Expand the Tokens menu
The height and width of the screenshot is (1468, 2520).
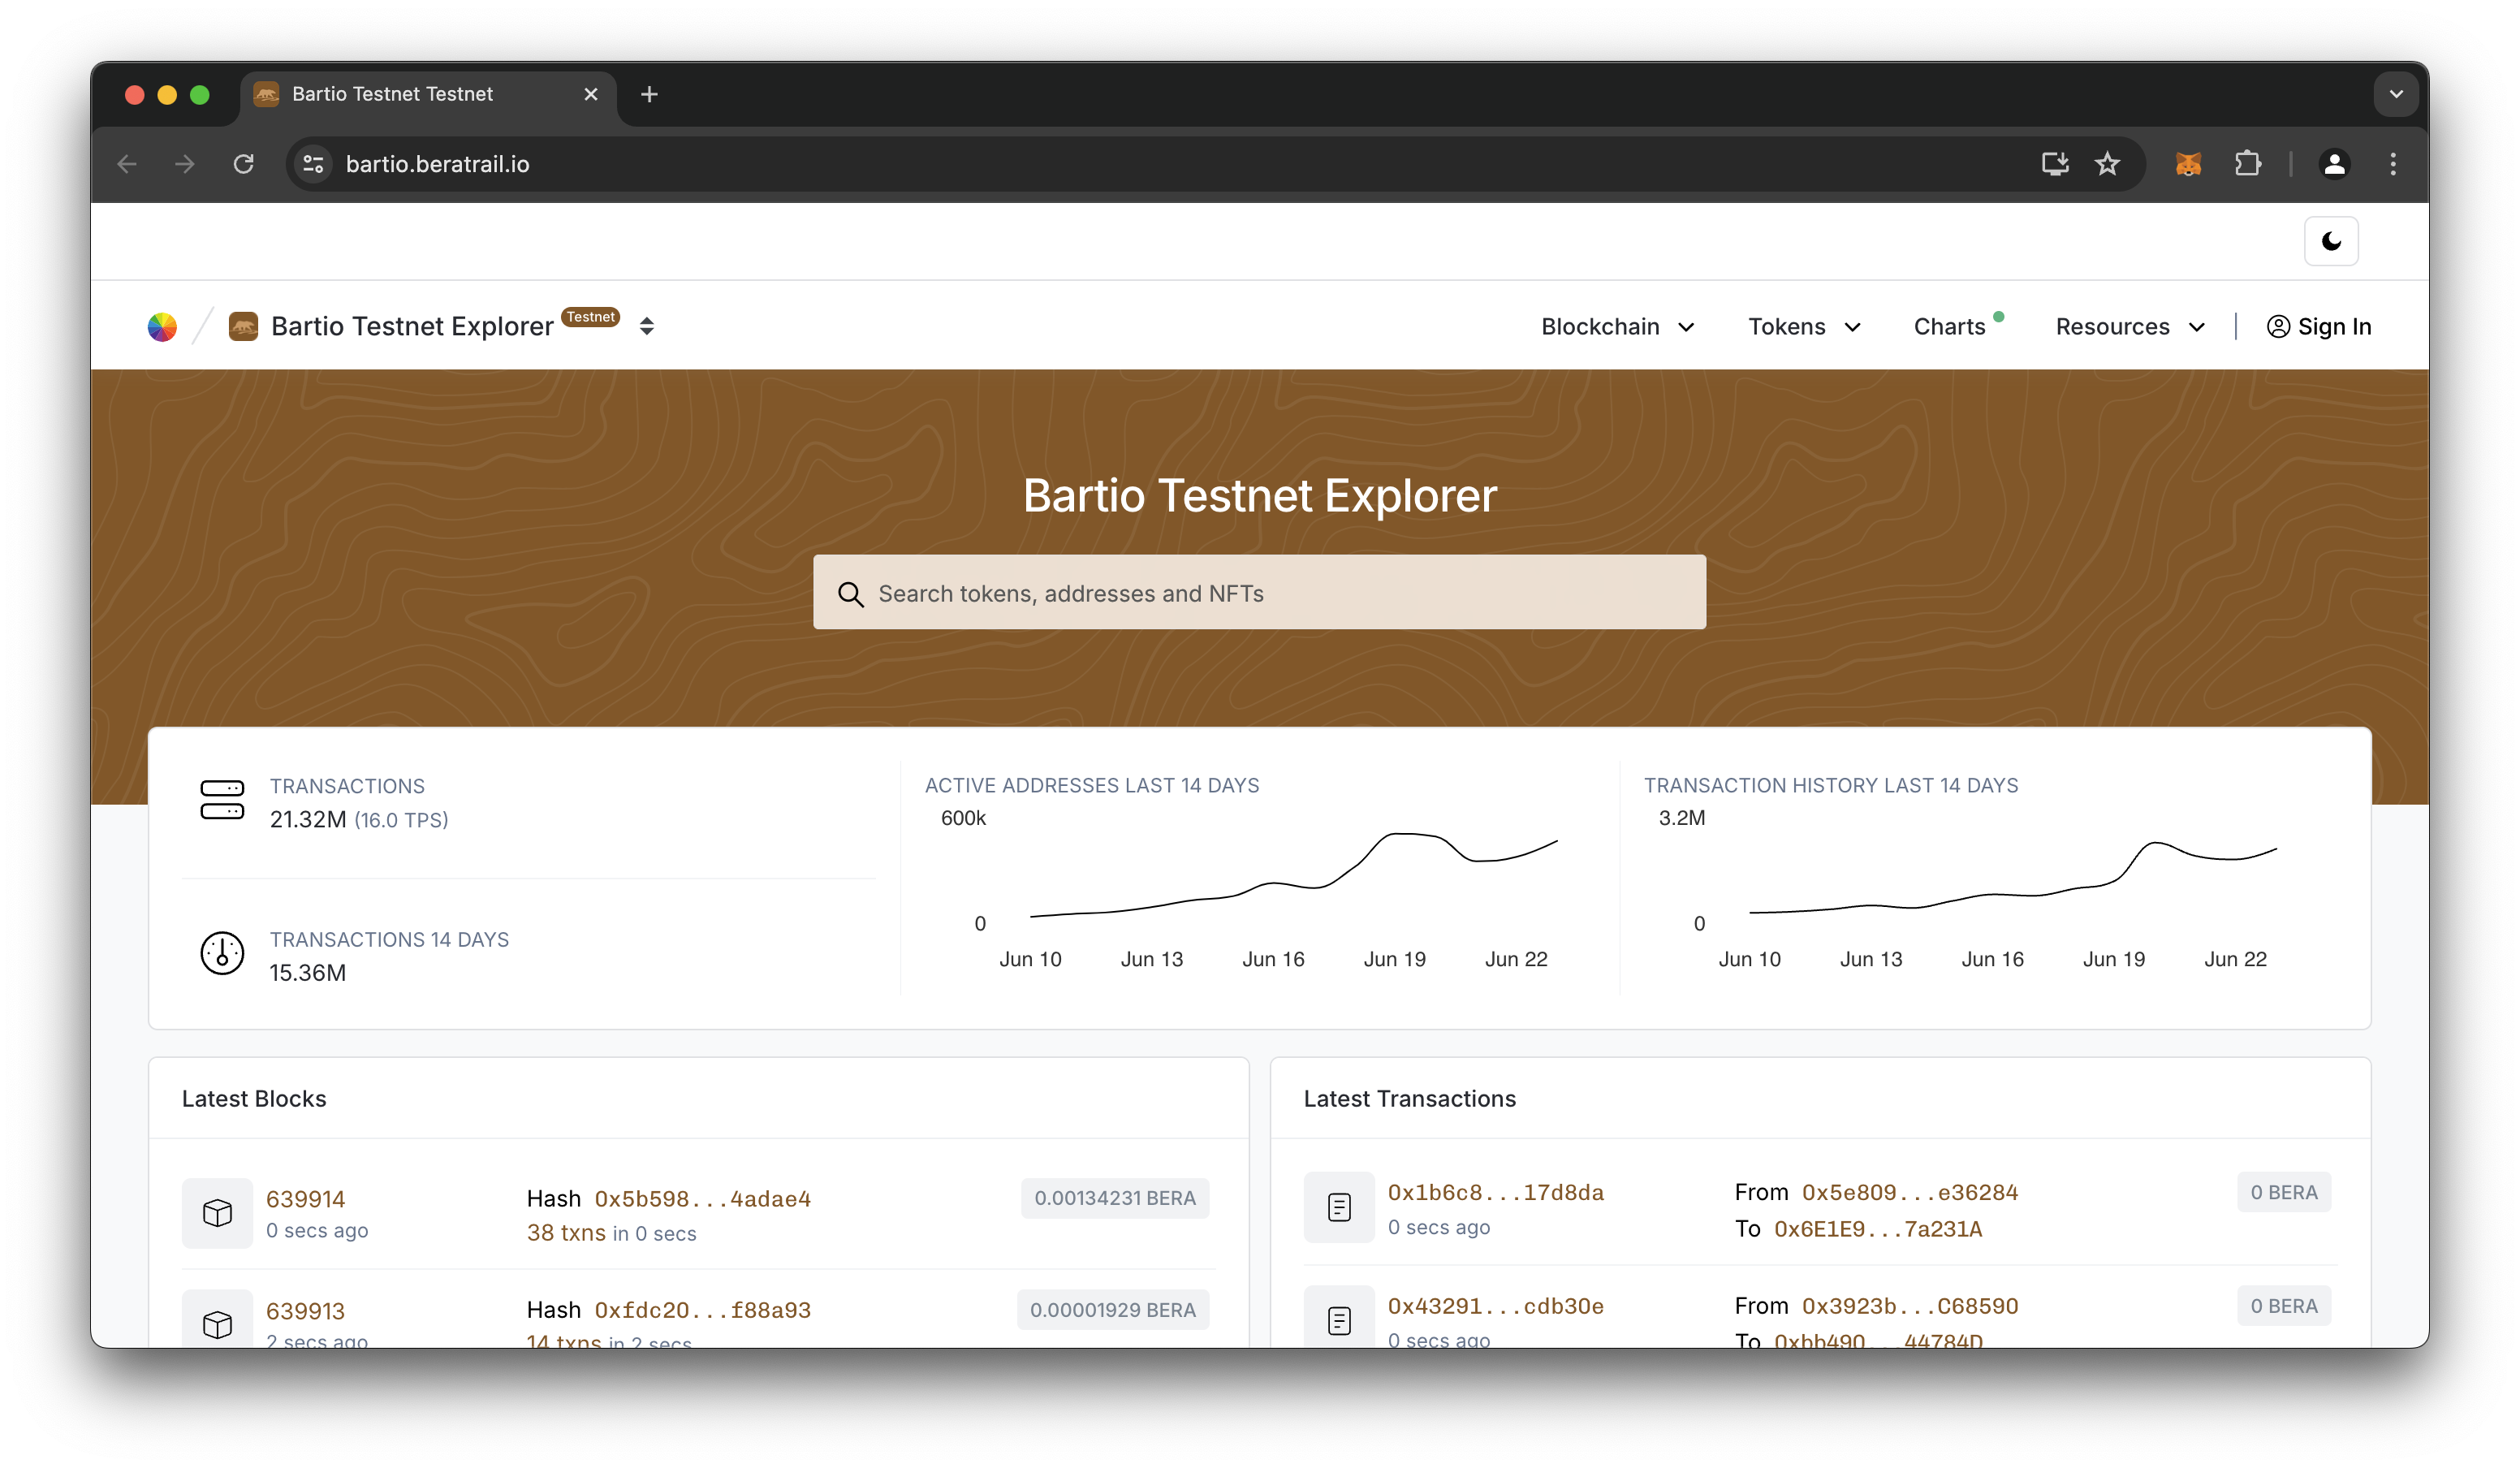[1803, 326]
